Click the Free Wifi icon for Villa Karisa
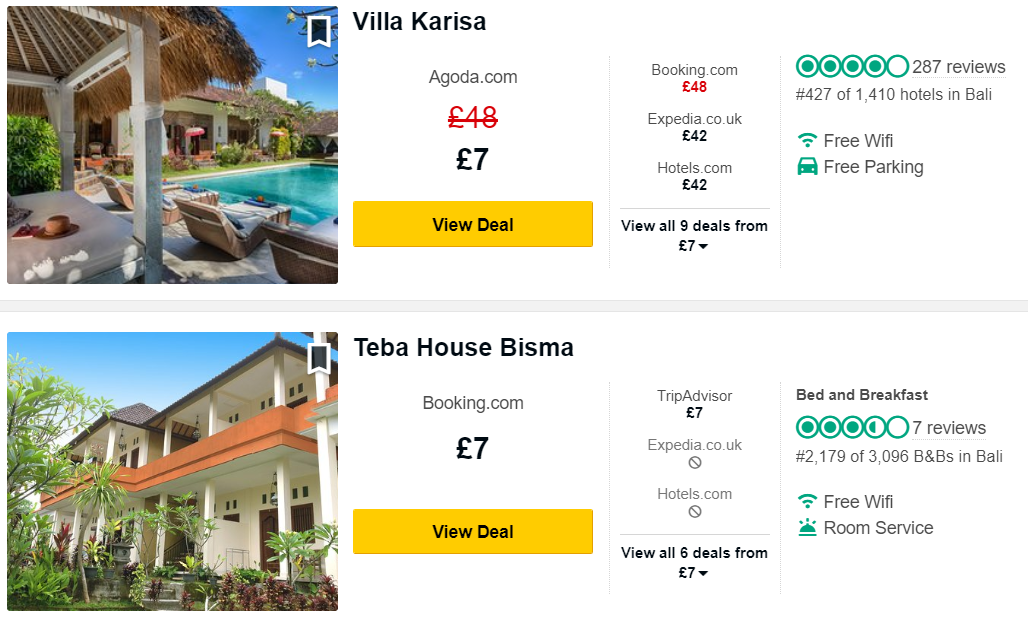The height and width of the screenshot is (620, 1028). (807, 140)
